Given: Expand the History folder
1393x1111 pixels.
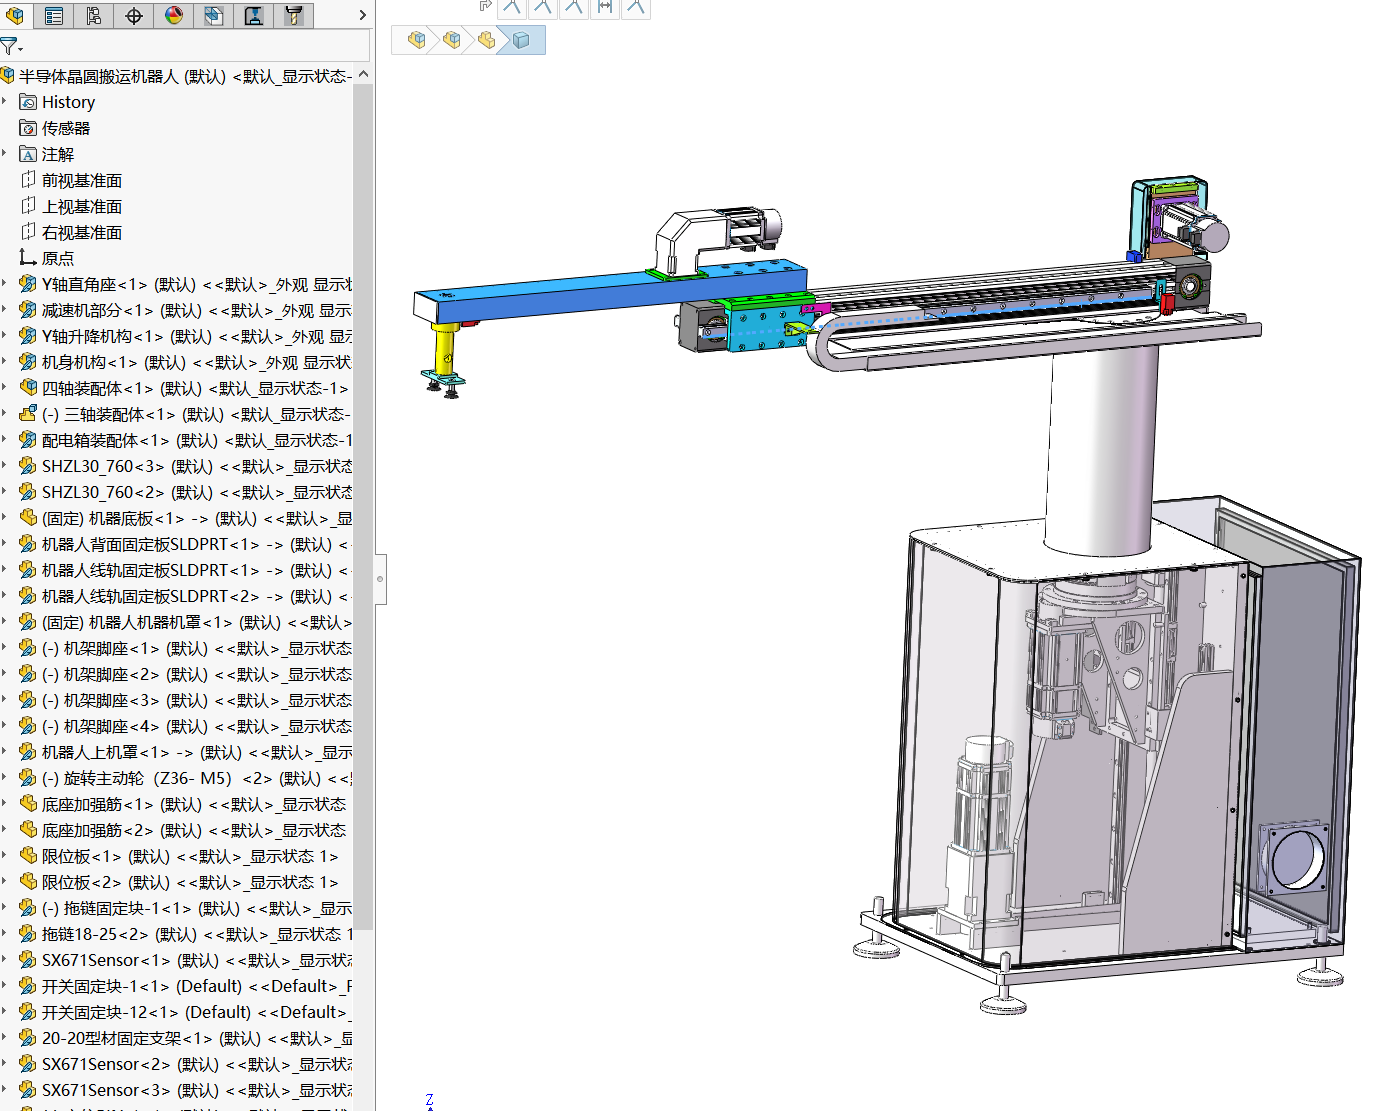Looking at the screenshot, I should click(5, 102).
